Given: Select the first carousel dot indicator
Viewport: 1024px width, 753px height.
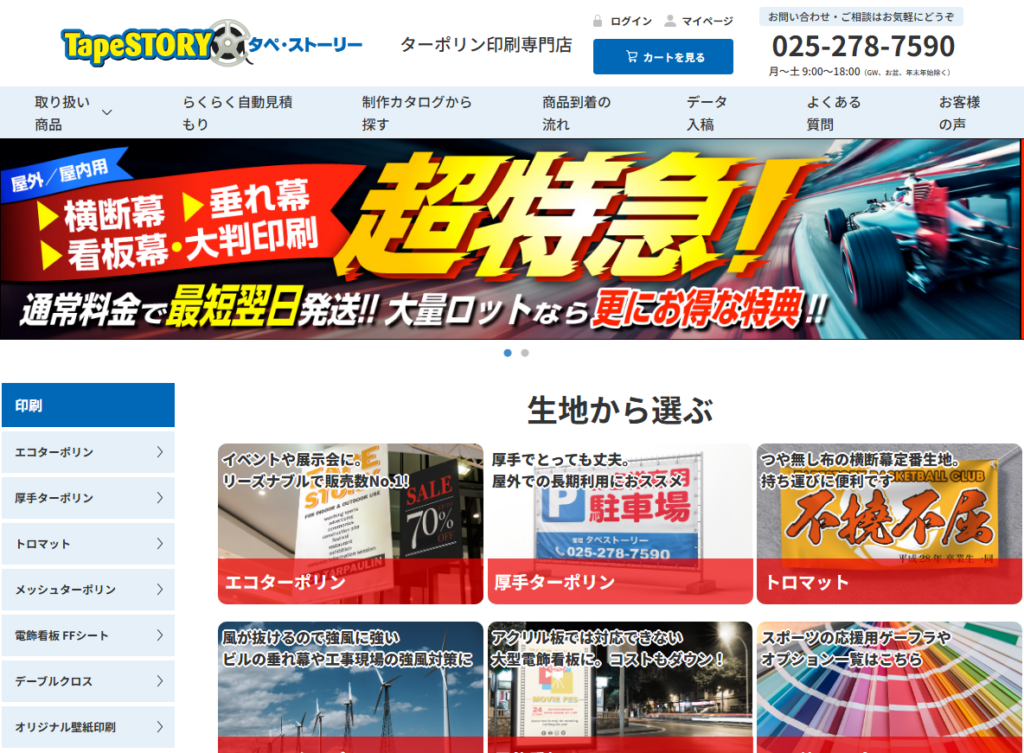Looking at the screenshot, I should [x=508, y=353].
